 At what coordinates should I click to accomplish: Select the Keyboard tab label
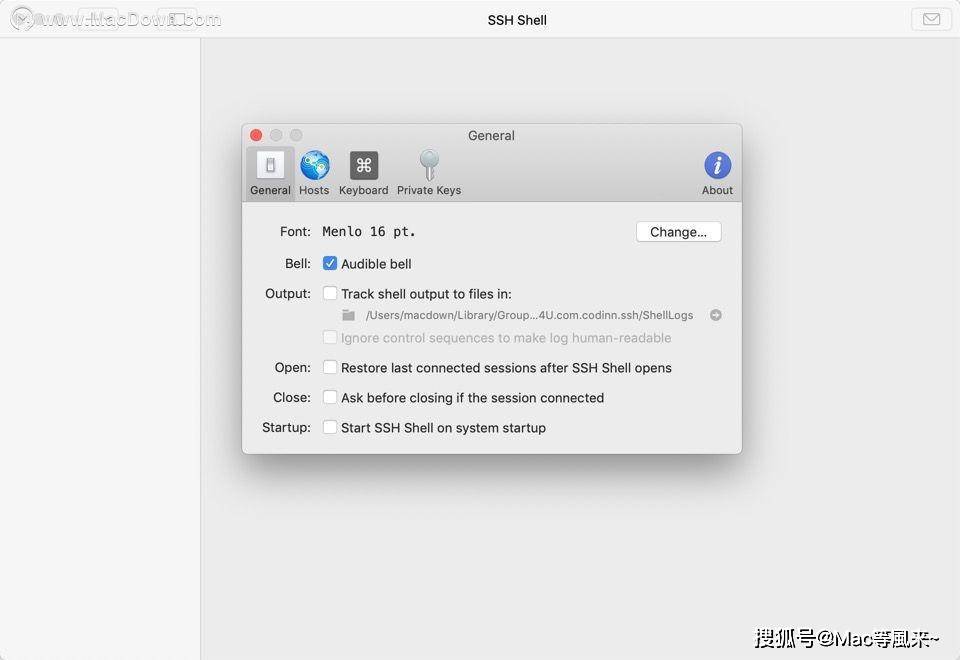point(364,190)
